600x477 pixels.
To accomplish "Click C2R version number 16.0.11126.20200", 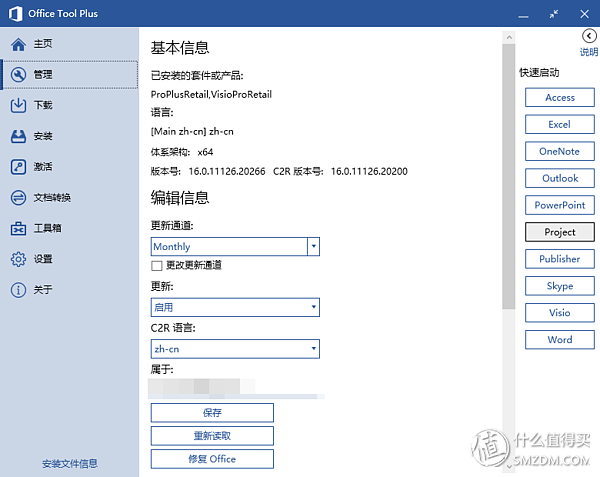I will 369,171.
